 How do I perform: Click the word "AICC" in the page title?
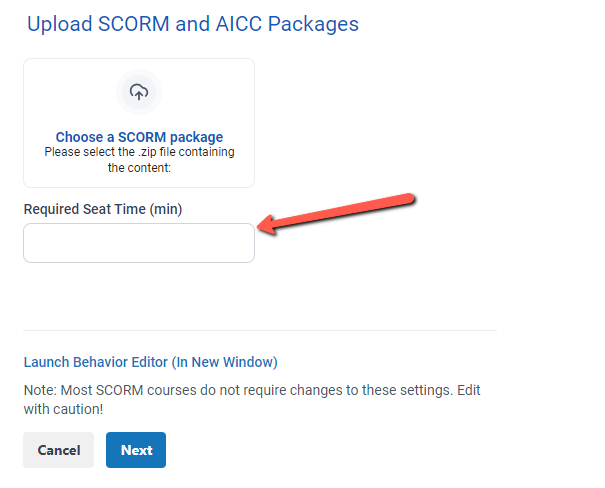coord(239,24)
